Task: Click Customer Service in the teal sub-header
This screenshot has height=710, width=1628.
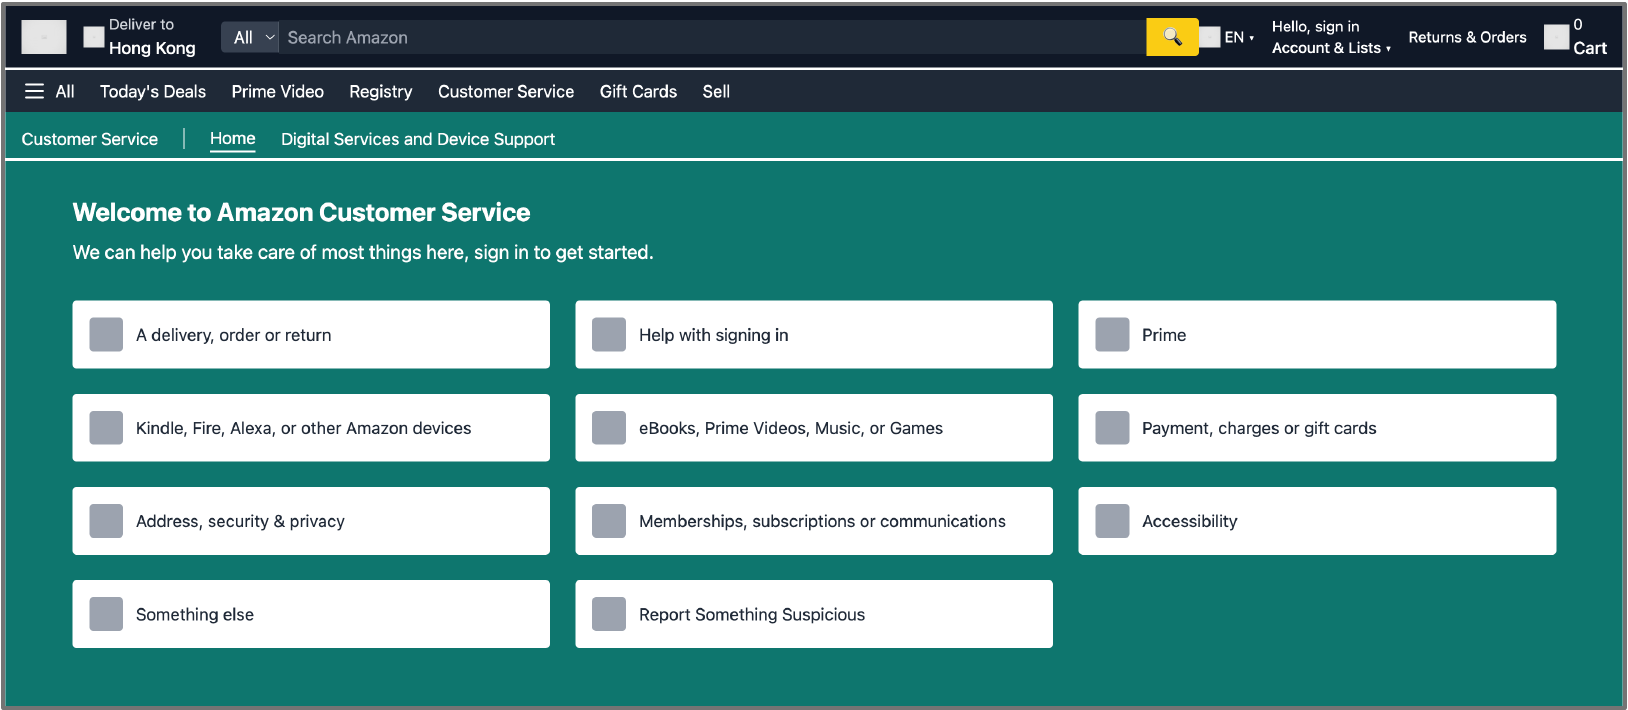Action: (x=90, y=139)
